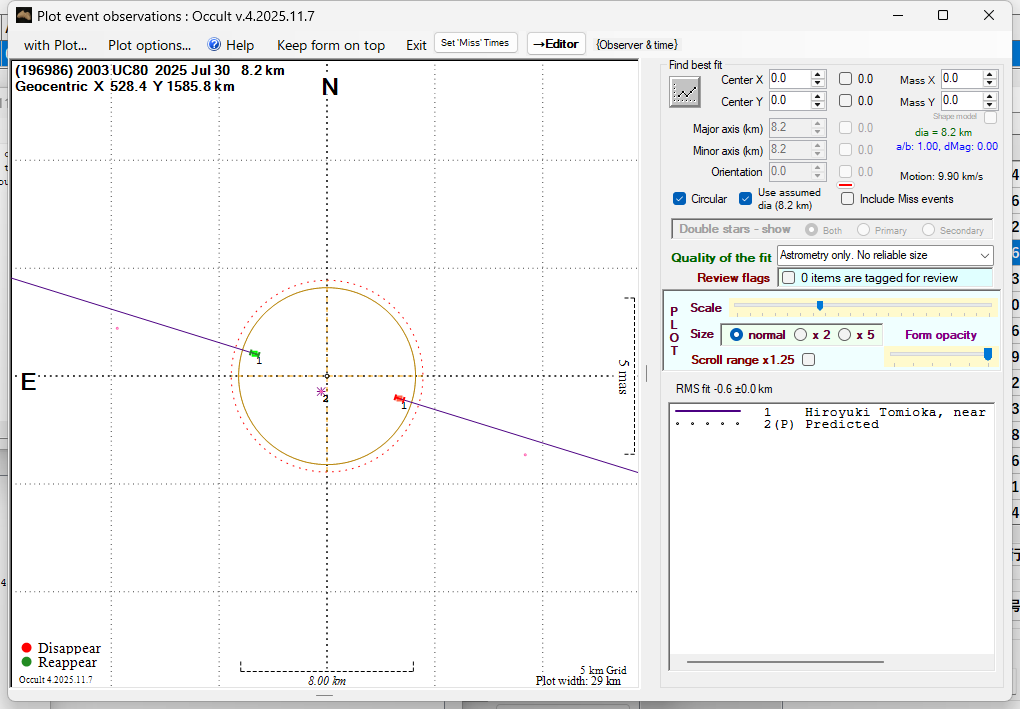The width and height of the screenshot is (1020, 709).
Task: Click the blue Help question mark icon
Action: (214, 45)
